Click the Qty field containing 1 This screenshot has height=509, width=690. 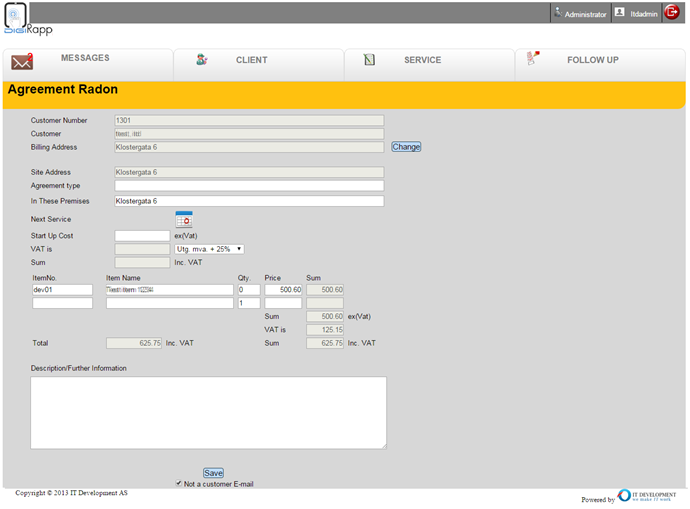(x=249, y=303)
